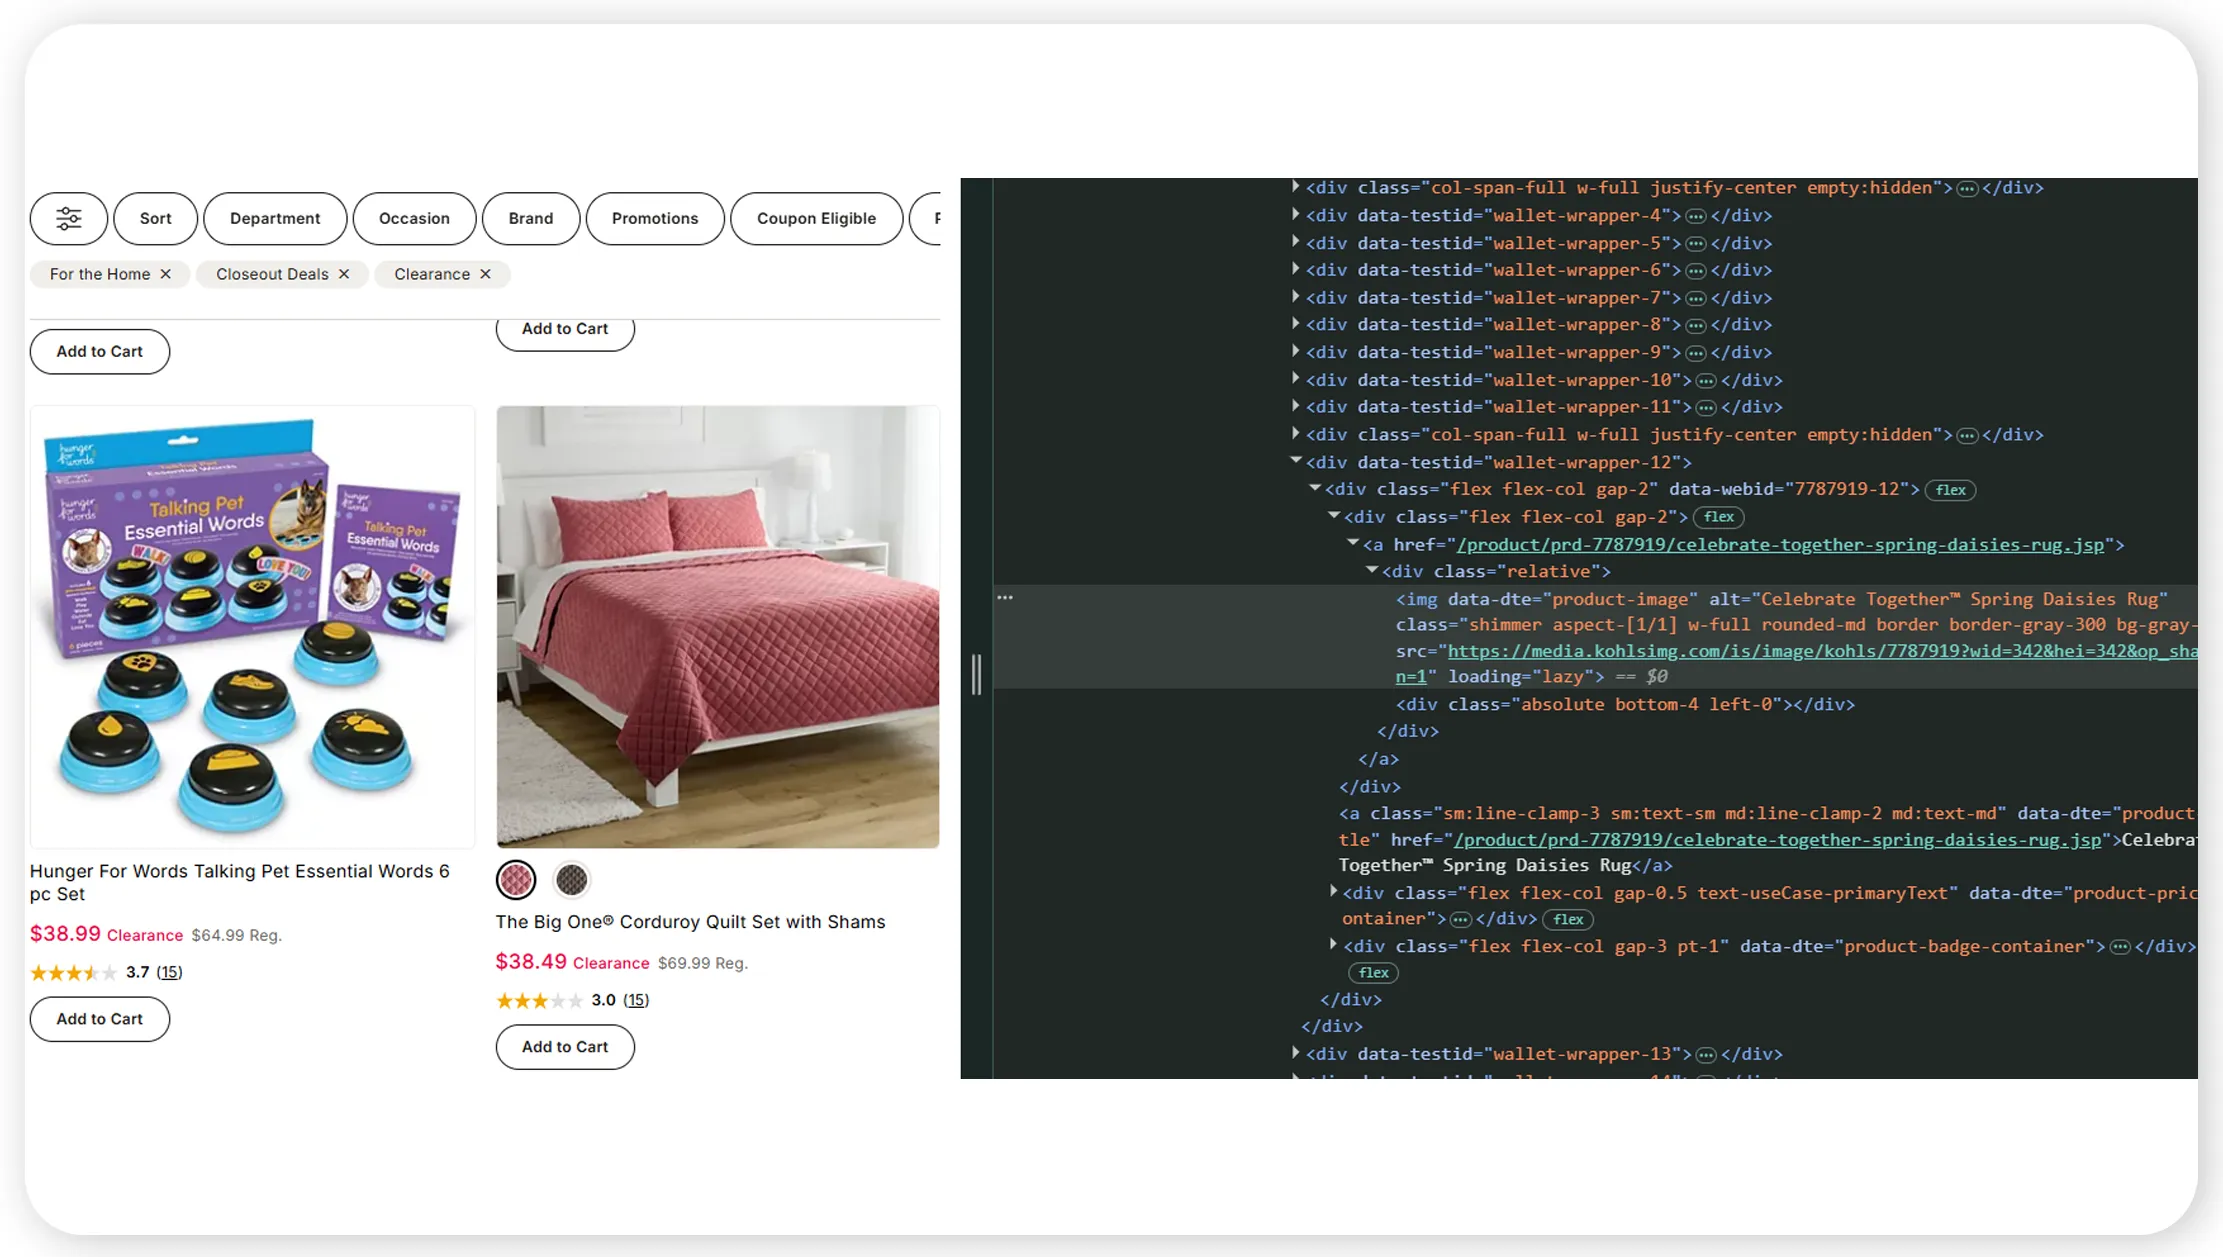Open the Corduroy Quilt Set product image
Screen dimensions: 2223x1257
point(718,627)
